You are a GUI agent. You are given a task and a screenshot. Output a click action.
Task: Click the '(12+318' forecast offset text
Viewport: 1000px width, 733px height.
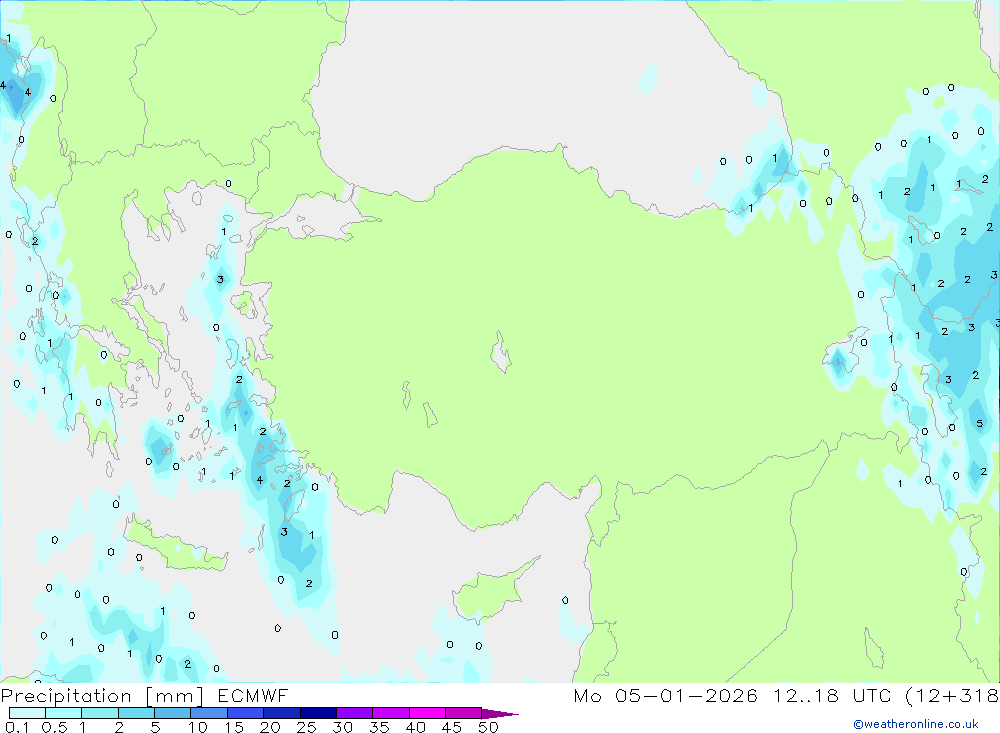coord(952,695)
